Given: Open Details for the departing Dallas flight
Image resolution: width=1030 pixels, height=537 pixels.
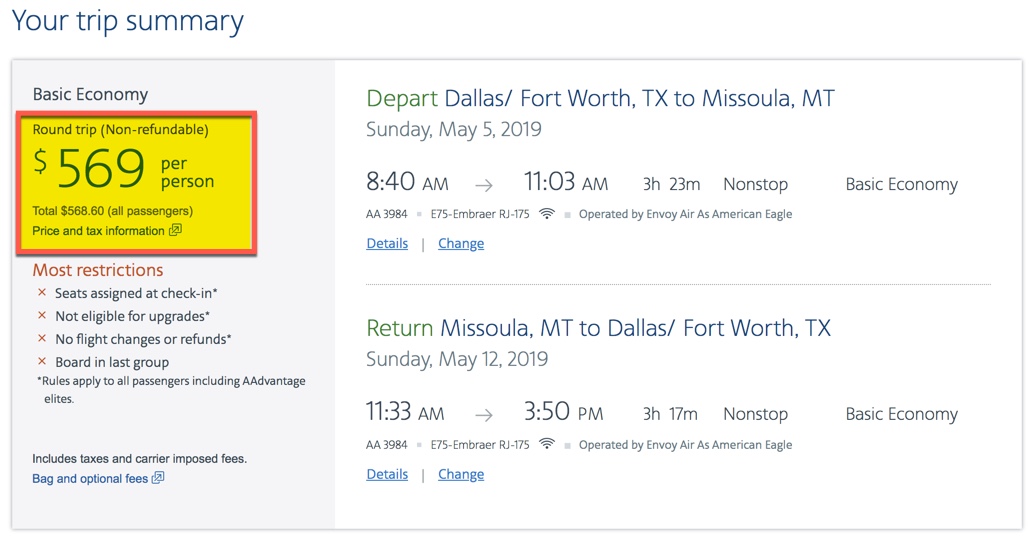Looking at the screenshot, I should pyautogui.click(x=387, y=244).
